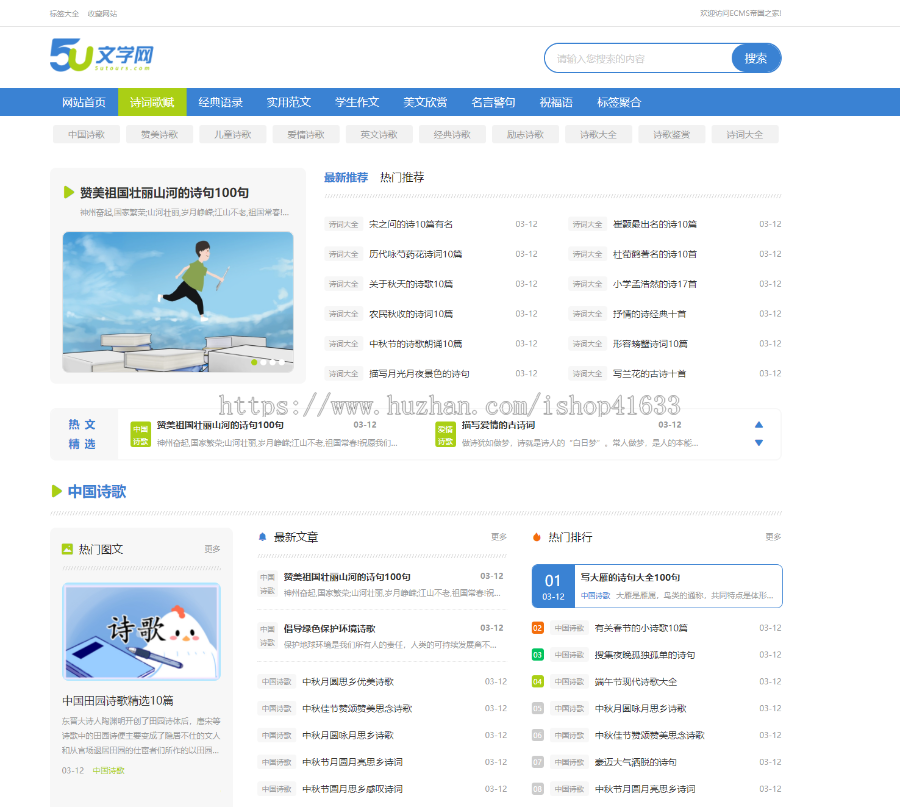The height and width of the screenshot is (807, 900).
Task: Click the green 爱情诗歌 badge in hot picks
Action: [445, 435]
